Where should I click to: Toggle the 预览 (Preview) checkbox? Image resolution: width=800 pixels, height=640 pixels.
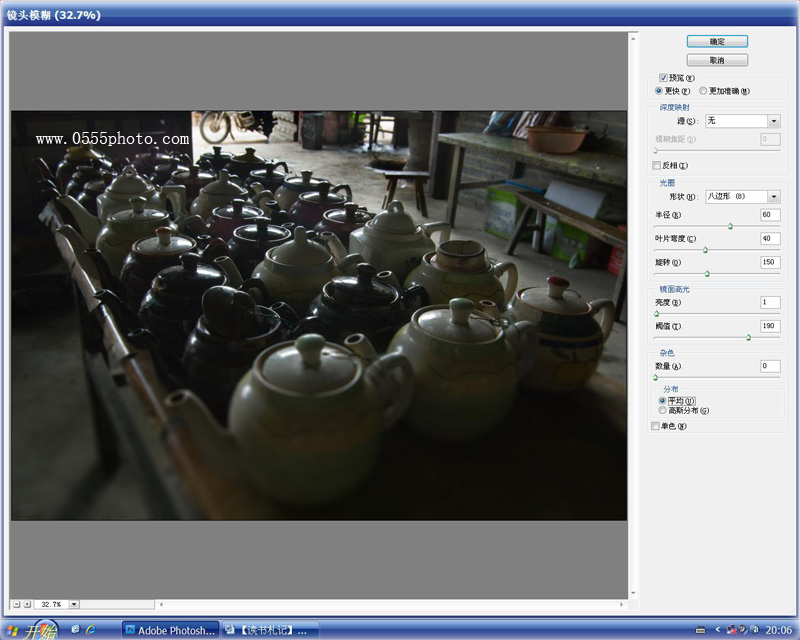[x=663, y=78]
